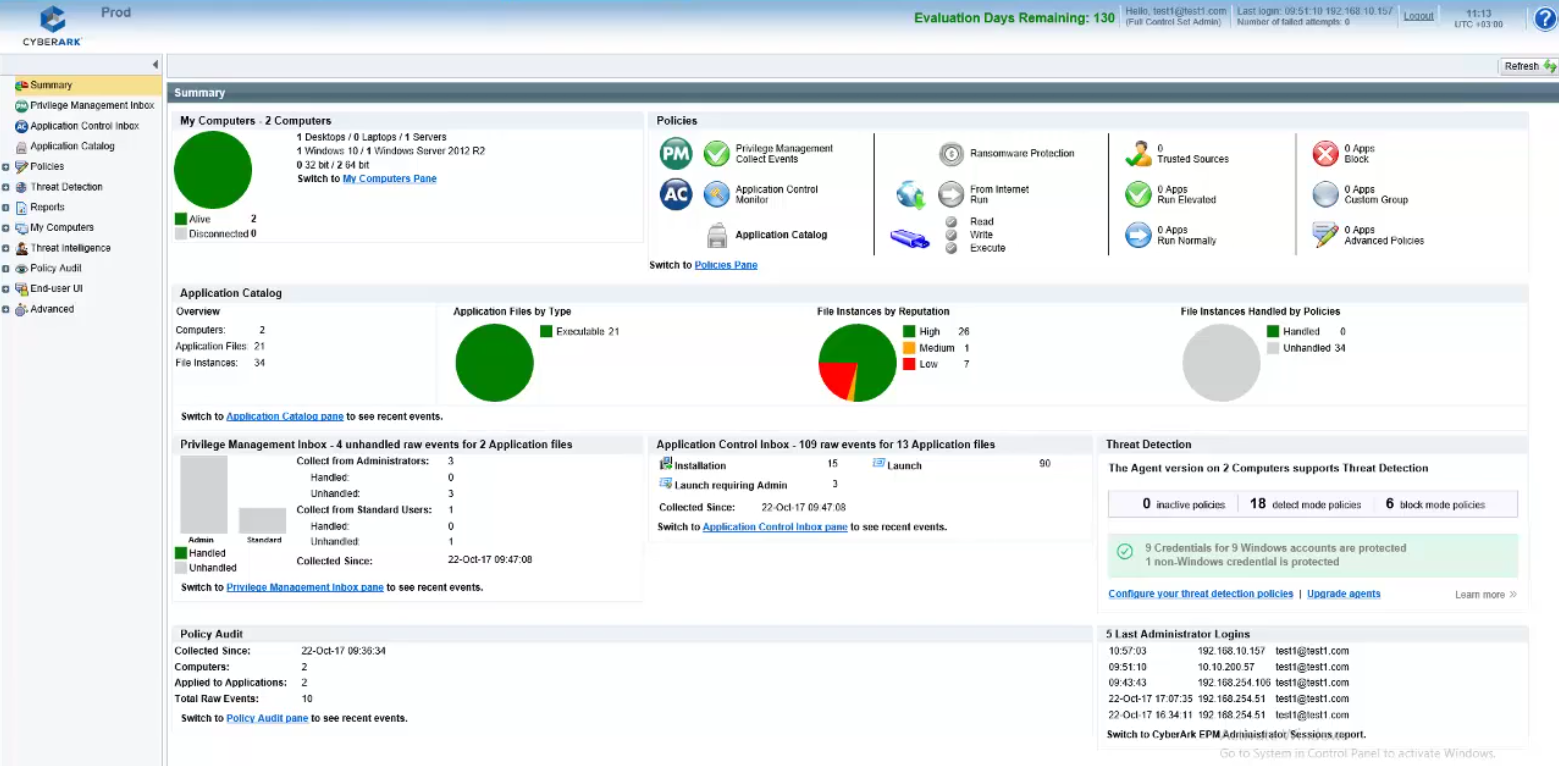The height and width of the screenshot is (766, 1560).
Task: Click the Custom Group sphere icon
Action: (1325, 194)
